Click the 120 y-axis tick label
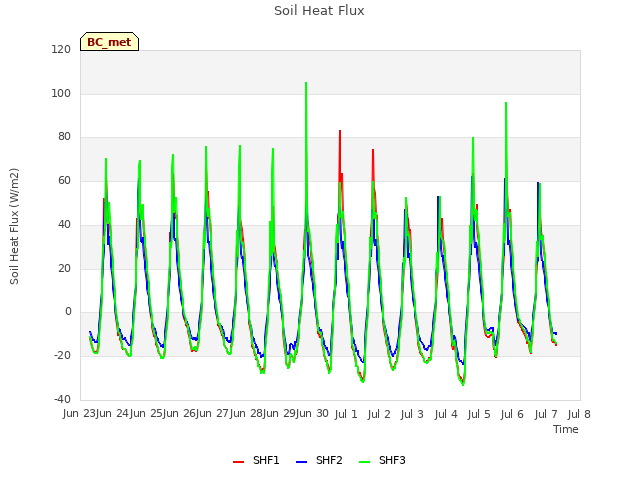The height and width of the screenshot is (480, 640). coord(61,49)
